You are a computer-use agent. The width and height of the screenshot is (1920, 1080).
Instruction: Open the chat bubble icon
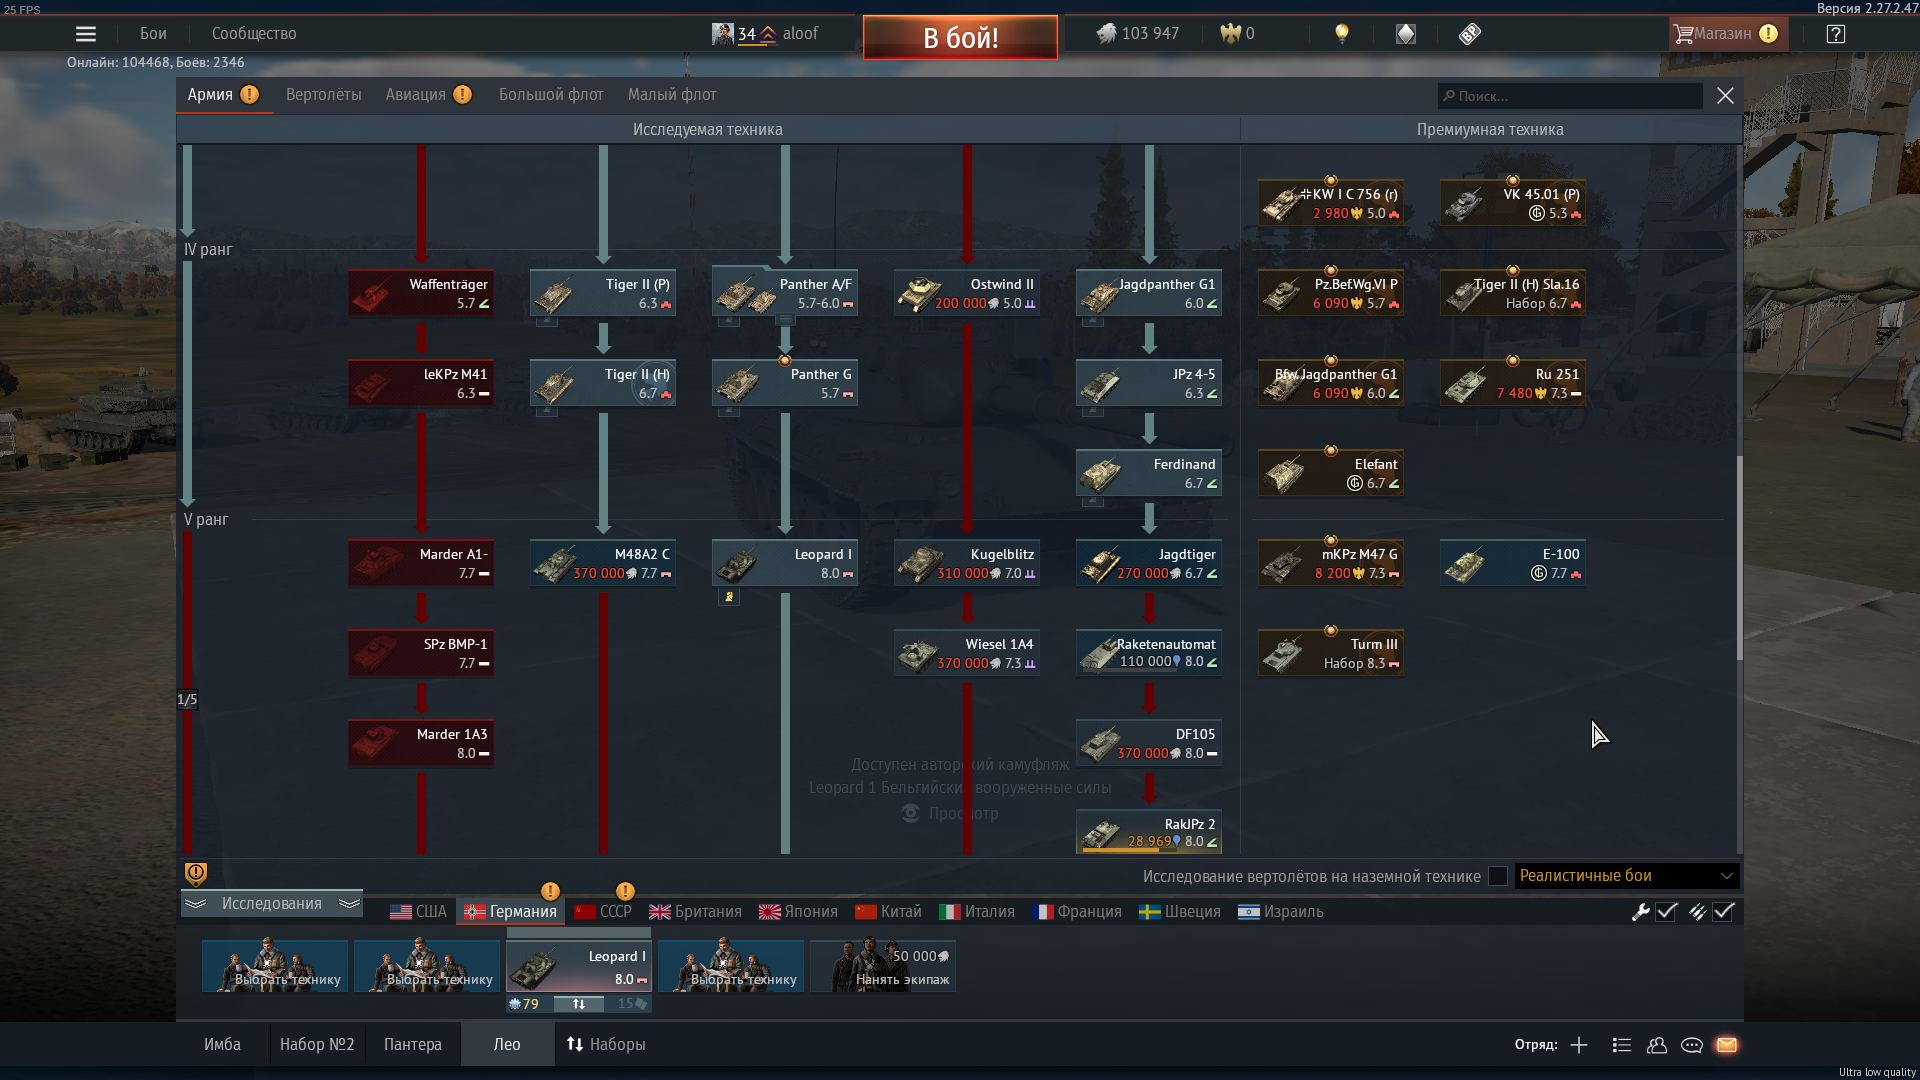pos(1692,1045)
